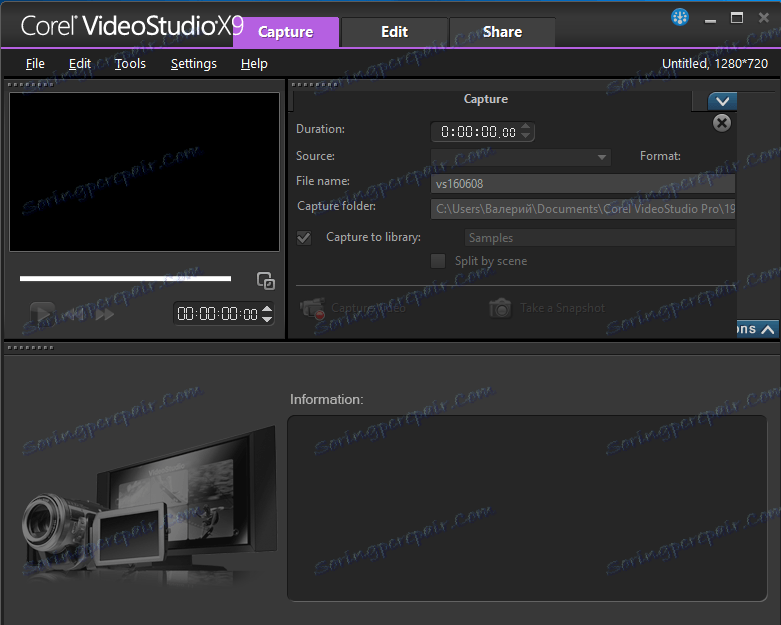Image resolution: width=781 pixels, height=625 pixels.
Task: Open the Tools menu
Action: 130,64
